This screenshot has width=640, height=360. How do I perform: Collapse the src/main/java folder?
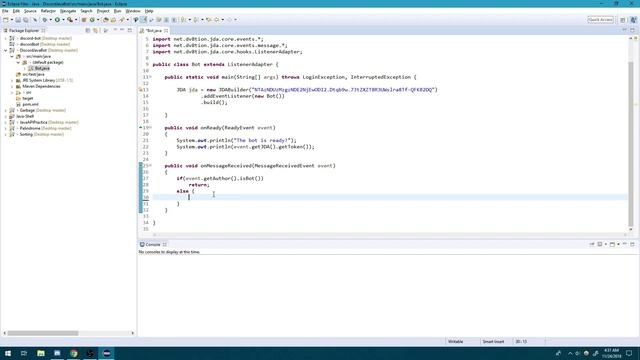pos(12,56)
